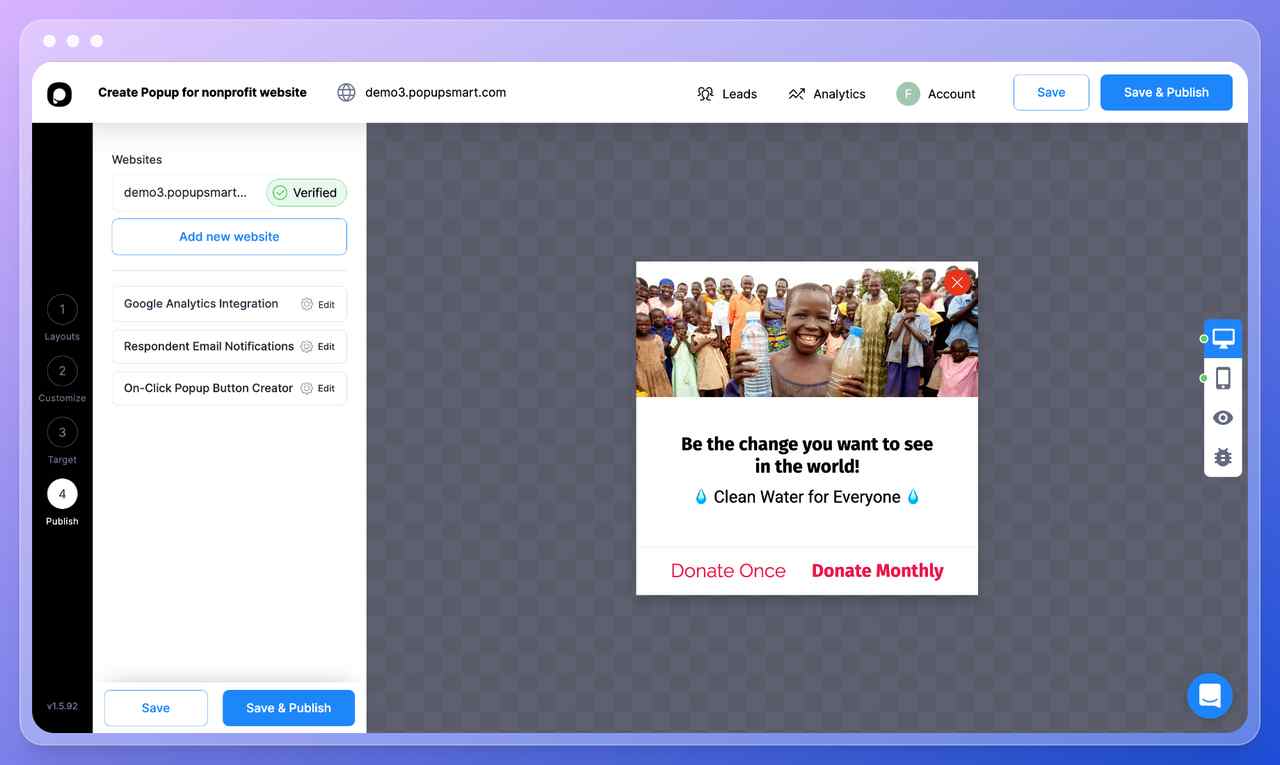Click Save & Publish in header
Viewport: 1280px width, 765px height.
point(1166,92)
